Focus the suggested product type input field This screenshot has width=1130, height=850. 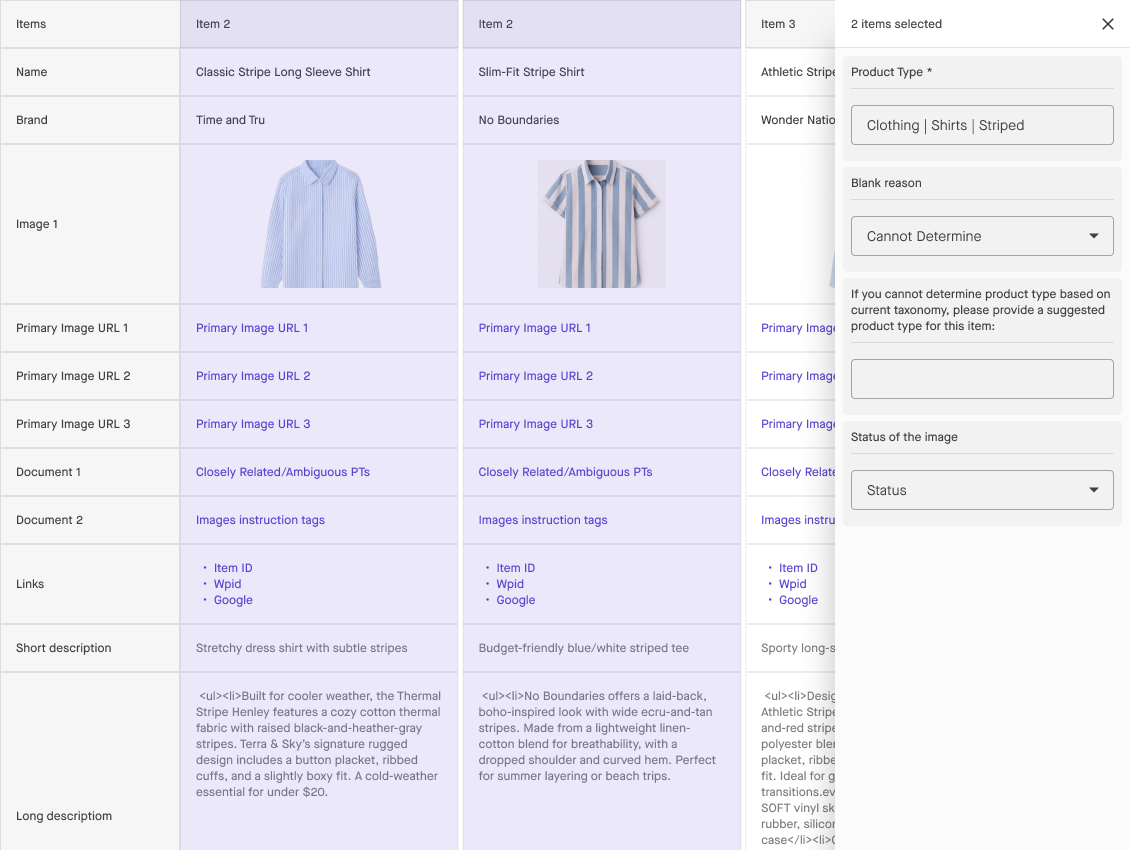pyautogui.click(x=982, y=378)
